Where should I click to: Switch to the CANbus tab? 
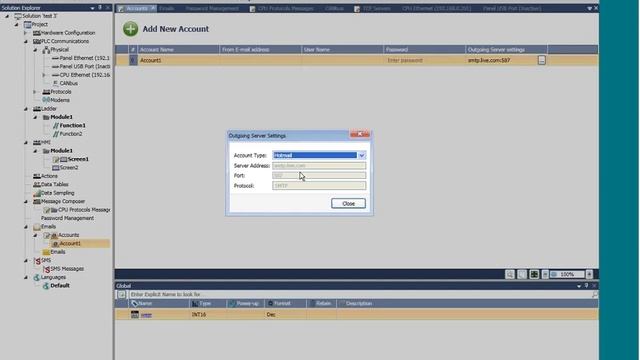(x=334, y=9)
